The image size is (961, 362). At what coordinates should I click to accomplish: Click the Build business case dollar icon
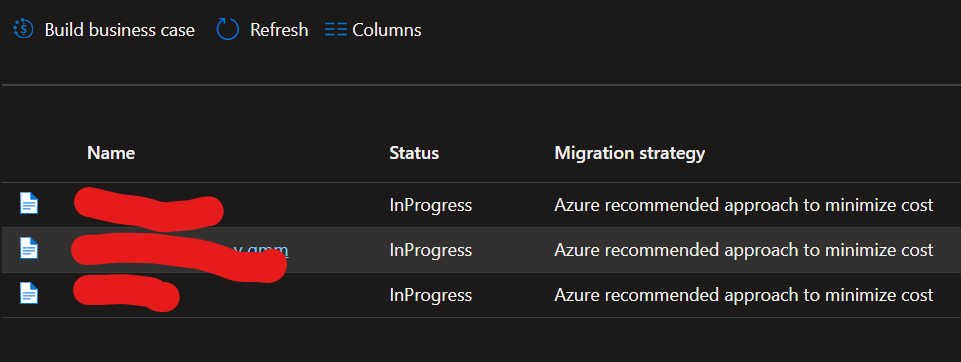23,29
